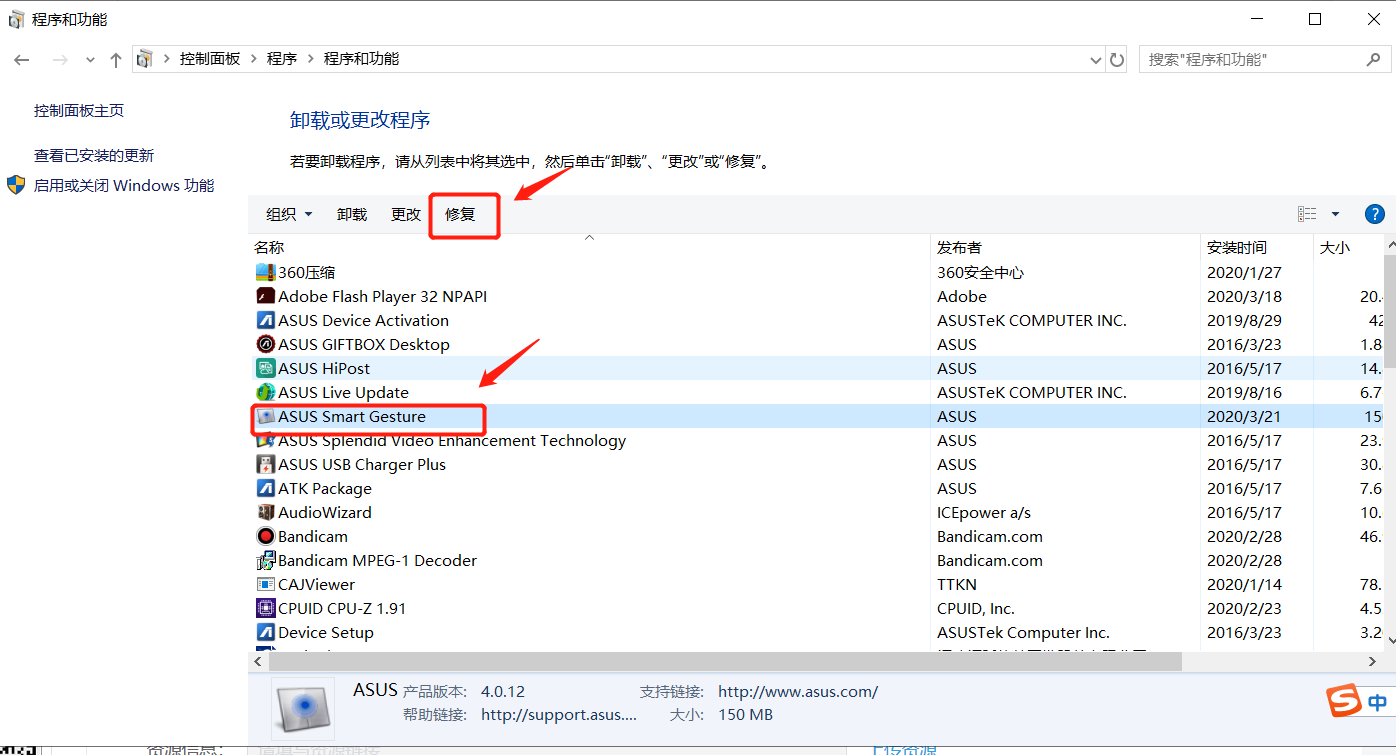Click the http://www.asus.com/ support link

798,691
